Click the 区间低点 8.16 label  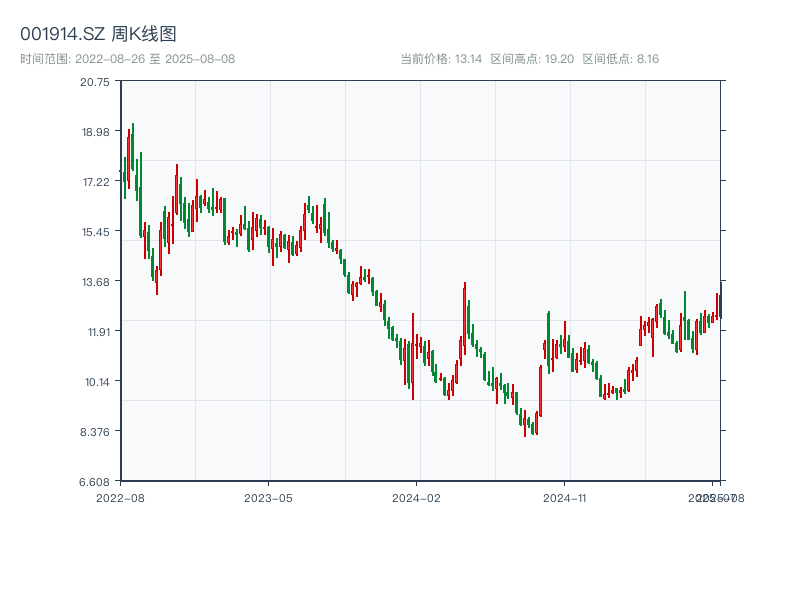(x=620, y=59)
